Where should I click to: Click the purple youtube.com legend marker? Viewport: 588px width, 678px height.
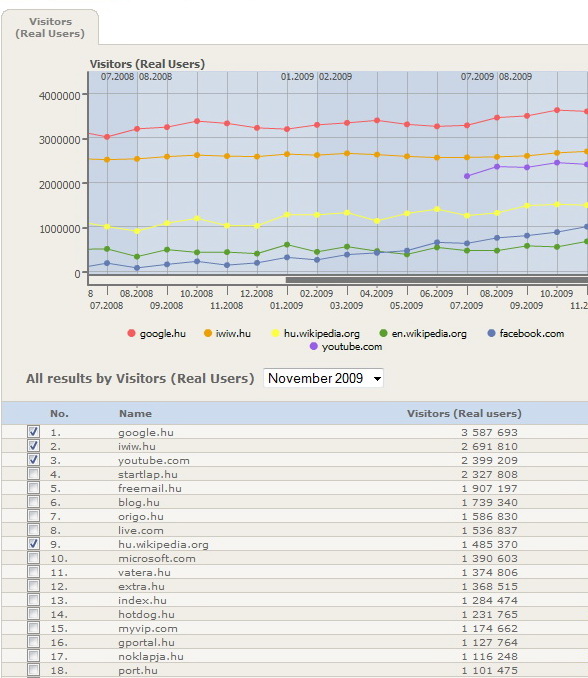point(313,346)
